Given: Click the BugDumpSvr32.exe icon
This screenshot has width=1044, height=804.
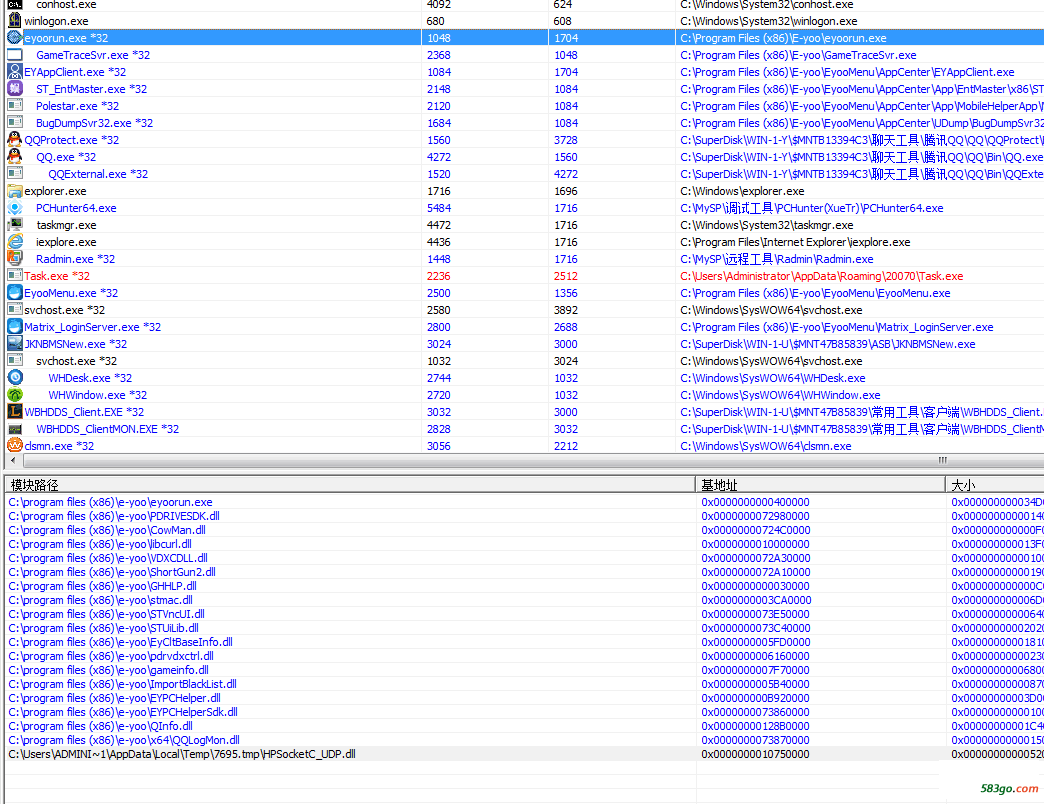Looking at the screenshot, I should [15, 122].
